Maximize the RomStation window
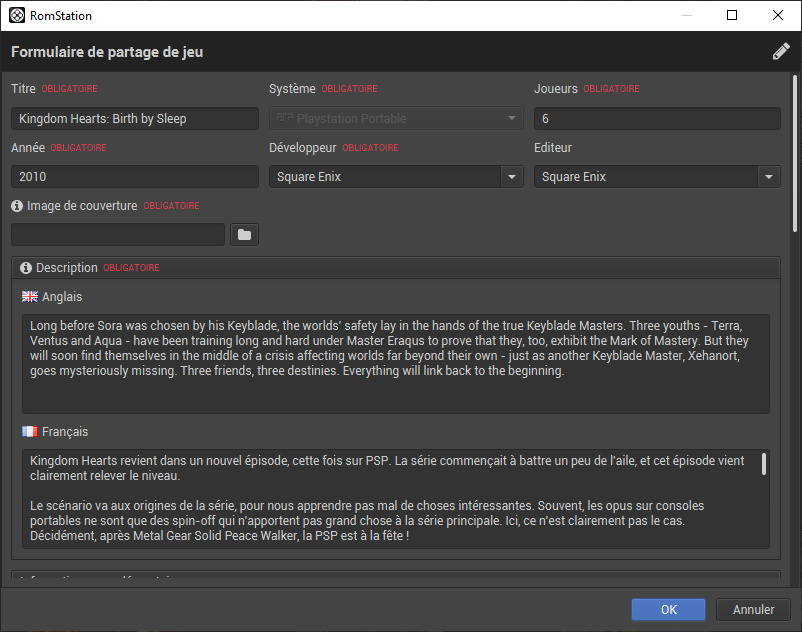802x632 pixels. pos(732,15)
